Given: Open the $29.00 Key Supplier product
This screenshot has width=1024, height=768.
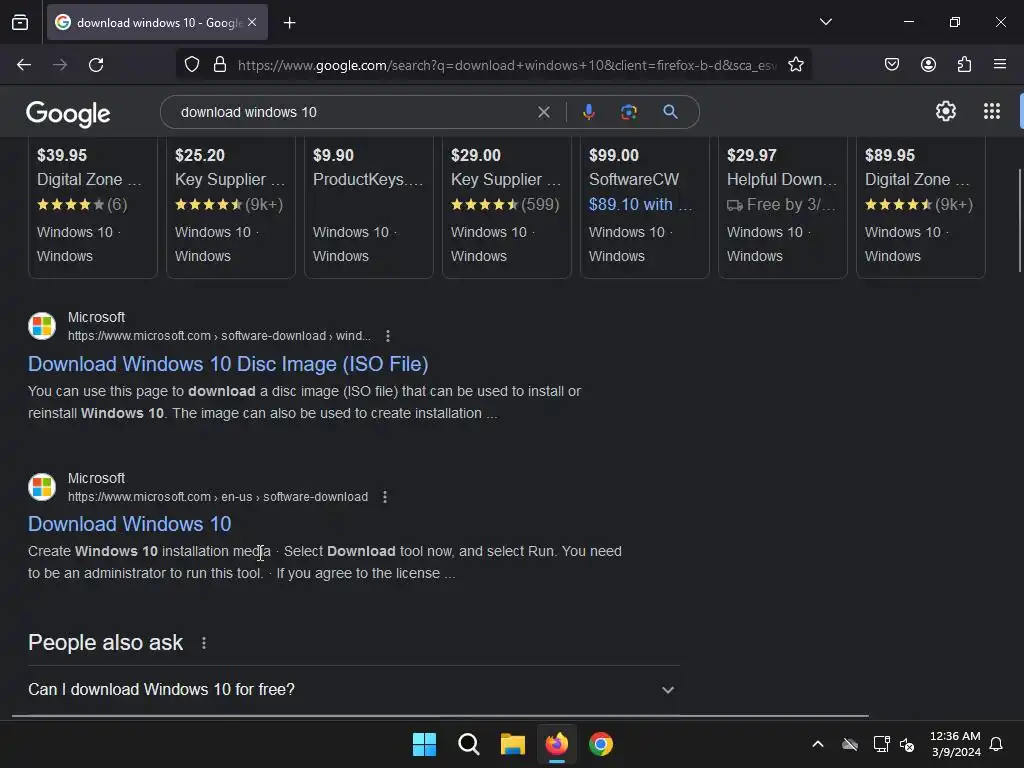Looking at the screenshot, I should point(507,206).
